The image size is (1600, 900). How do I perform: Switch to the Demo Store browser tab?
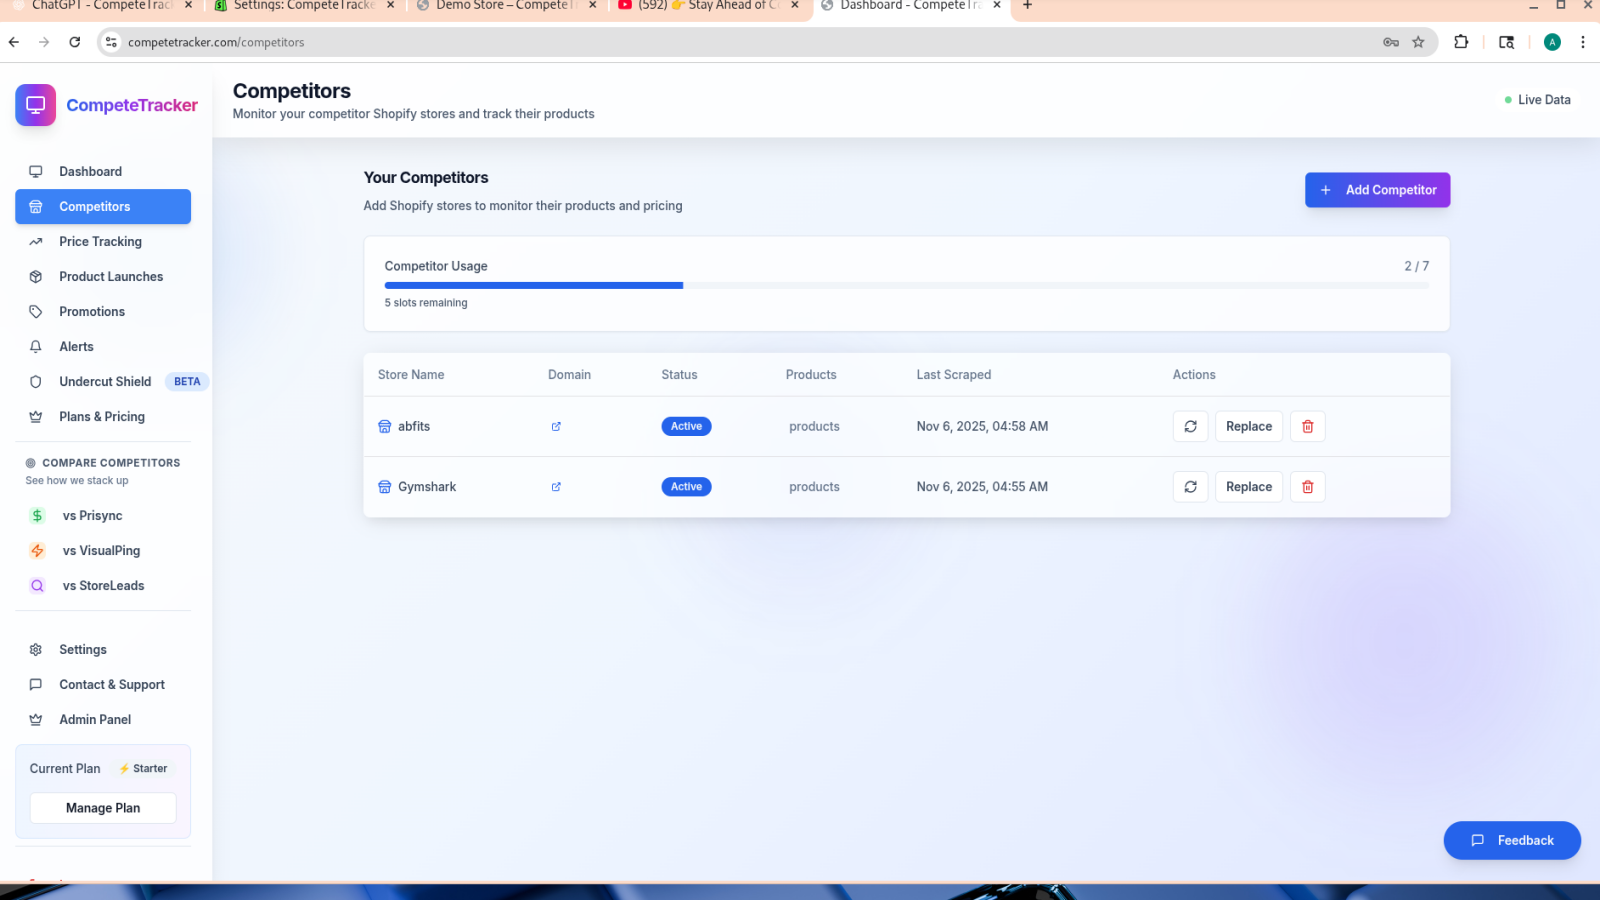pyautogui.click(x=505, y=6)
